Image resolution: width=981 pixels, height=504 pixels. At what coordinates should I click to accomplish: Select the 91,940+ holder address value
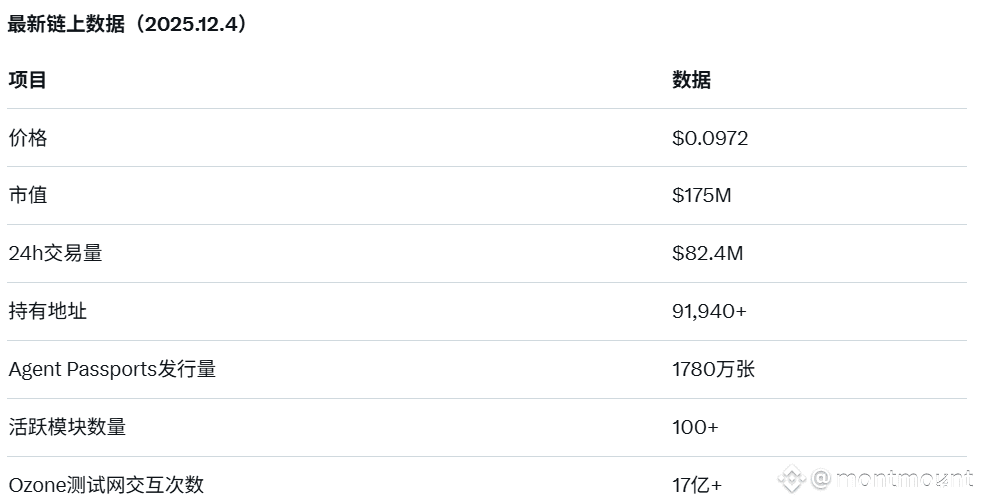click(x=709, y=311)
